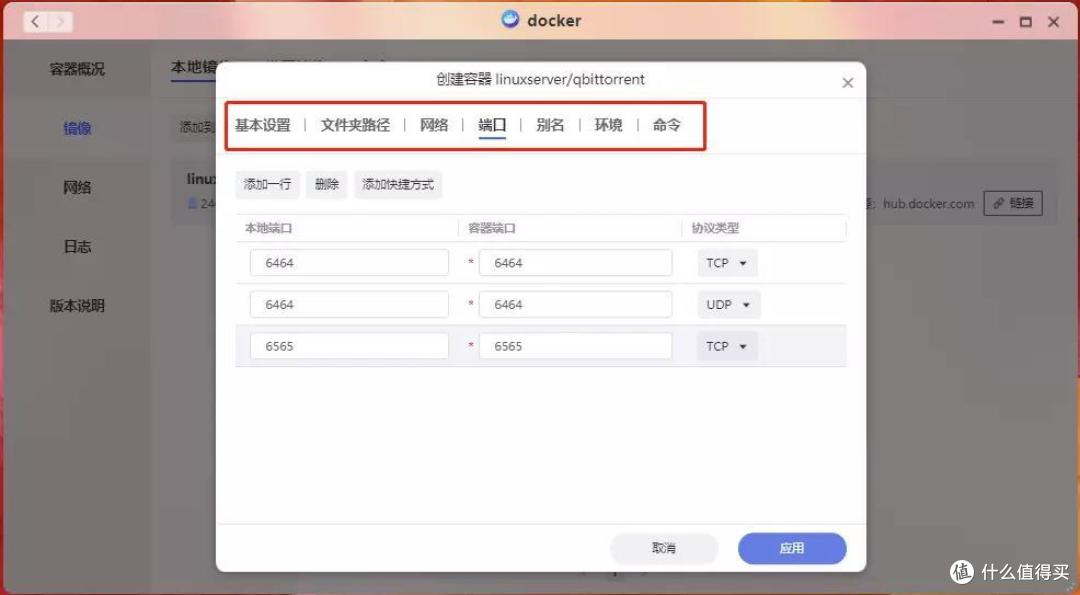Switch to the 别名 tab

tap(550, 125)
